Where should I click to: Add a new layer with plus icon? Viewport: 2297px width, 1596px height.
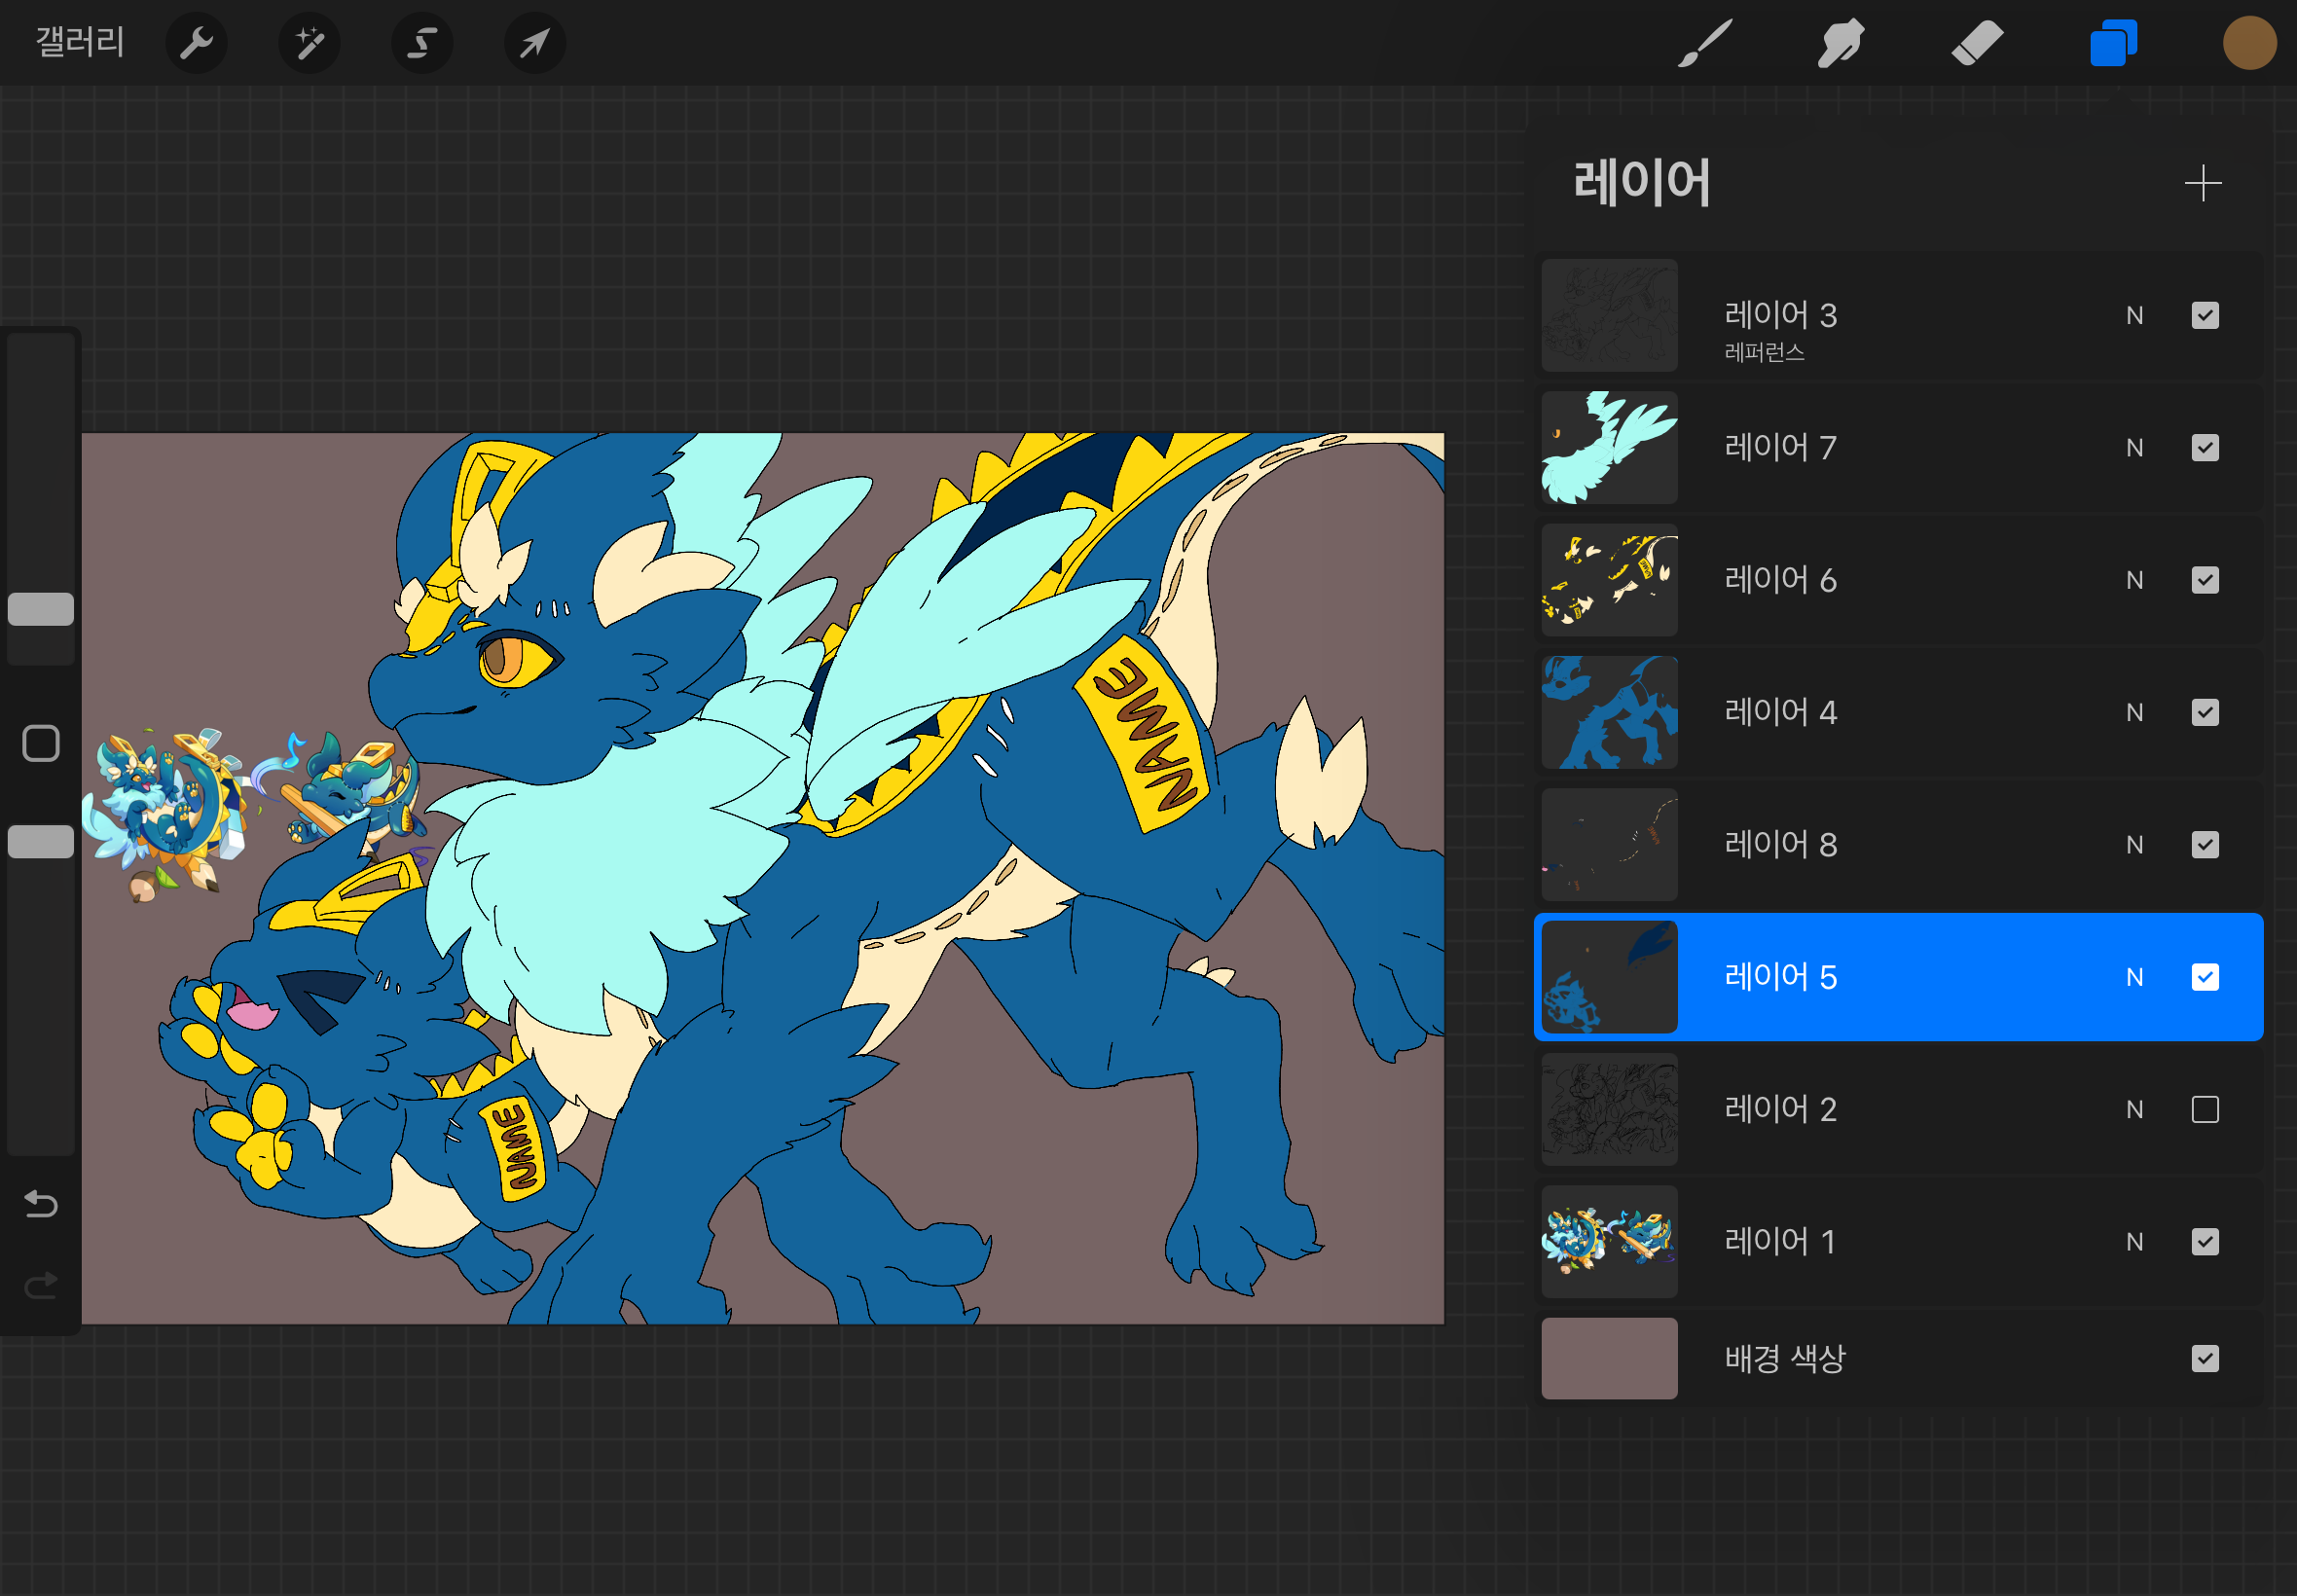click(2202, 184)
